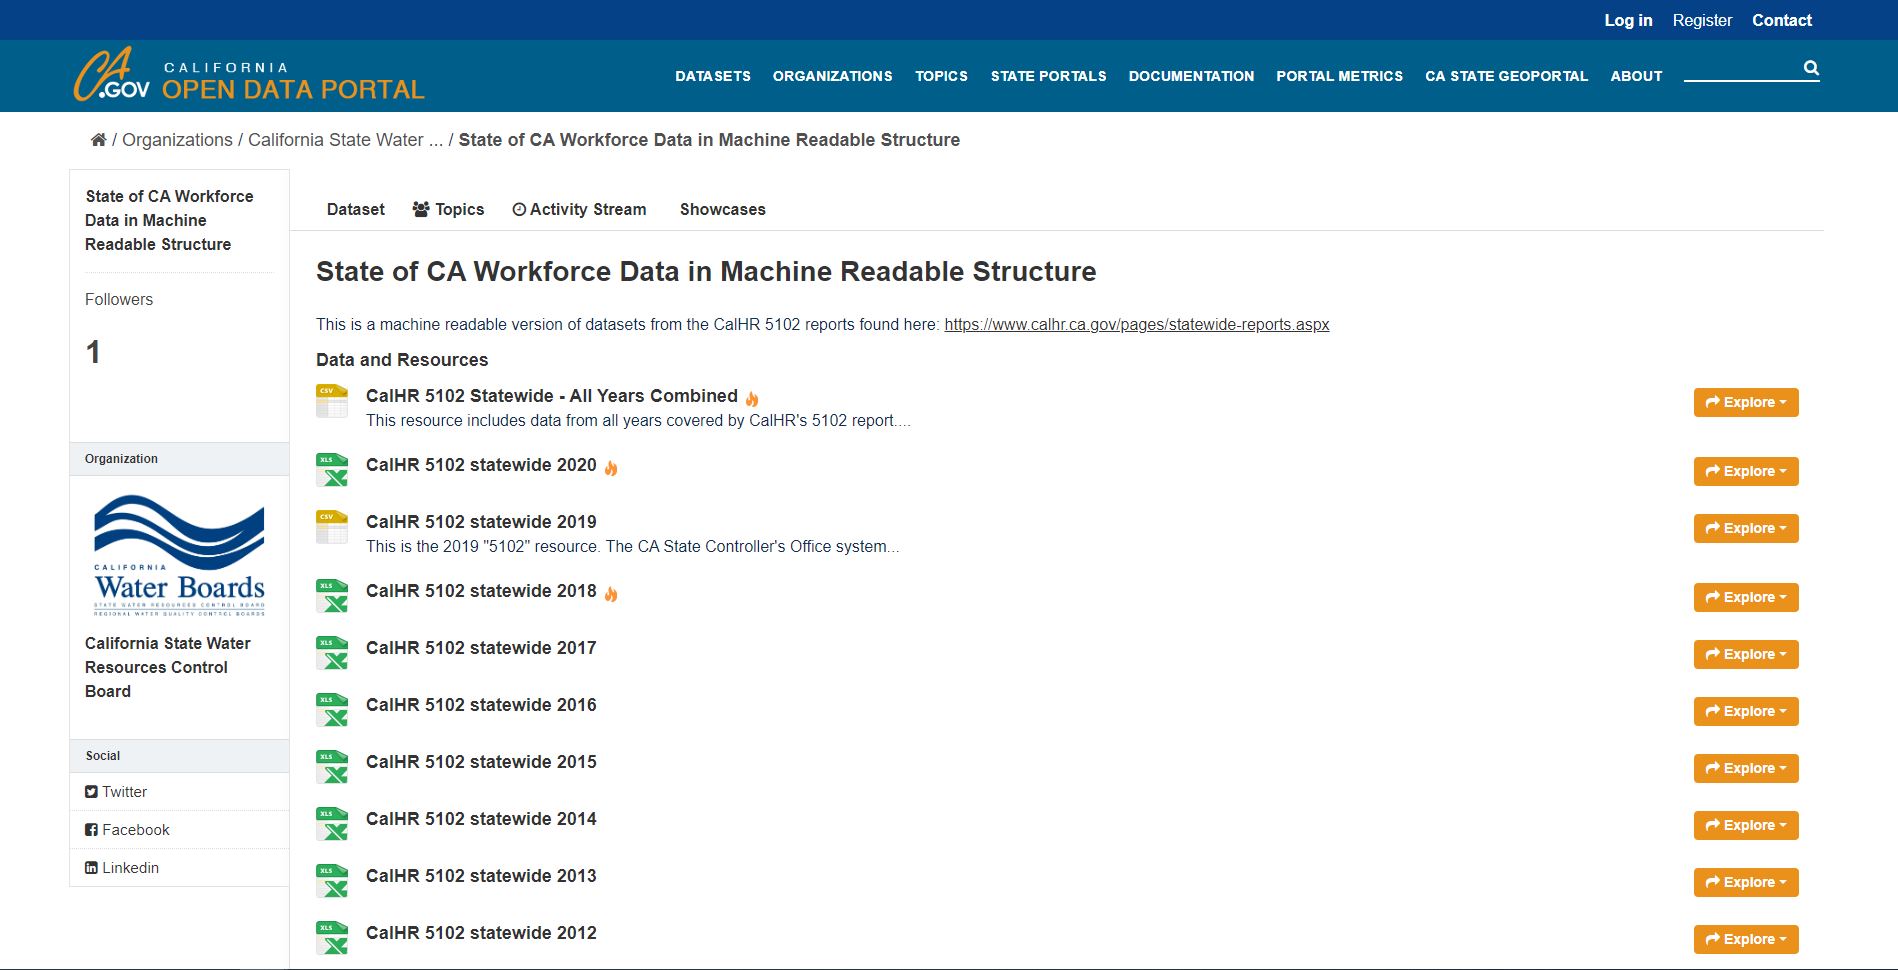Click the XLS icon for statewide 2015
Image resolution: width=1898 pixels, height=970 pixels.
click(332, 767)
